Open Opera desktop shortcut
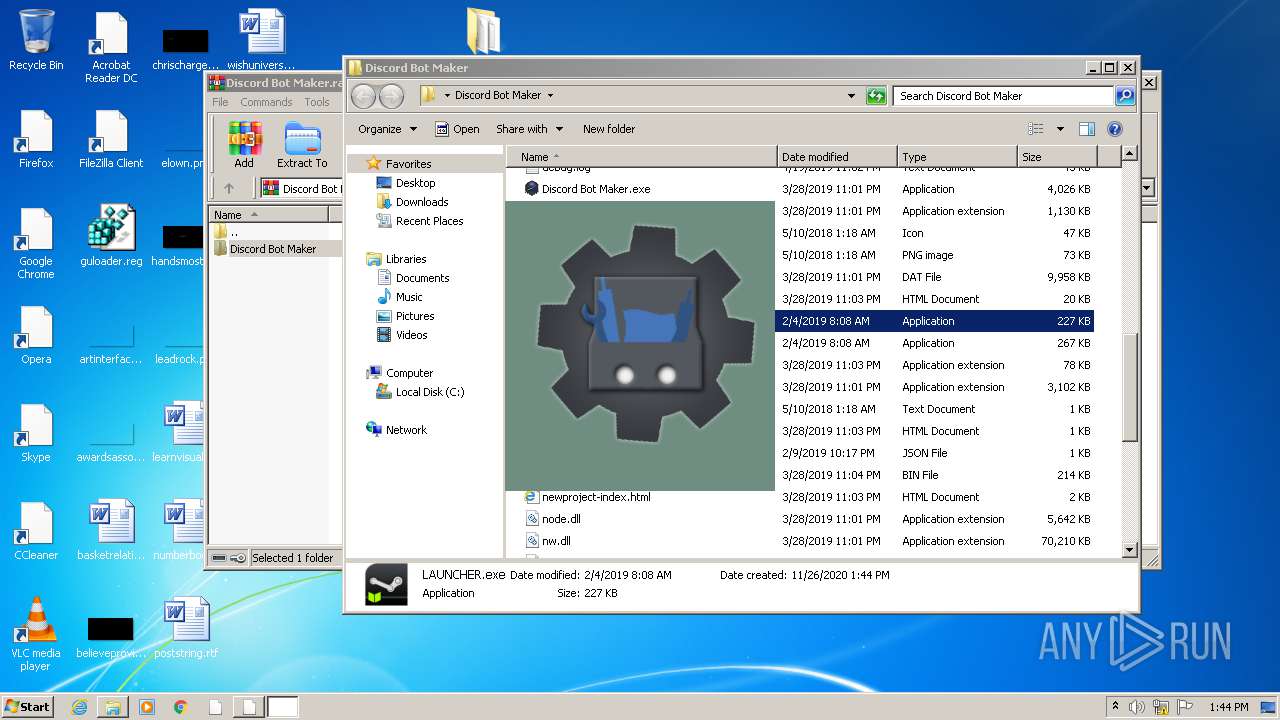The width and height of the screenshot is (1280, 720). point(36,335)
